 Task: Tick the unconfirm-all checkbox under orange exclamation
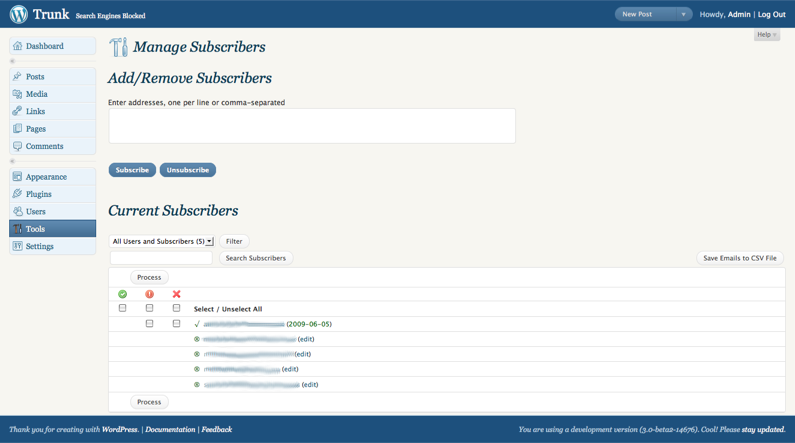point(149,308)
